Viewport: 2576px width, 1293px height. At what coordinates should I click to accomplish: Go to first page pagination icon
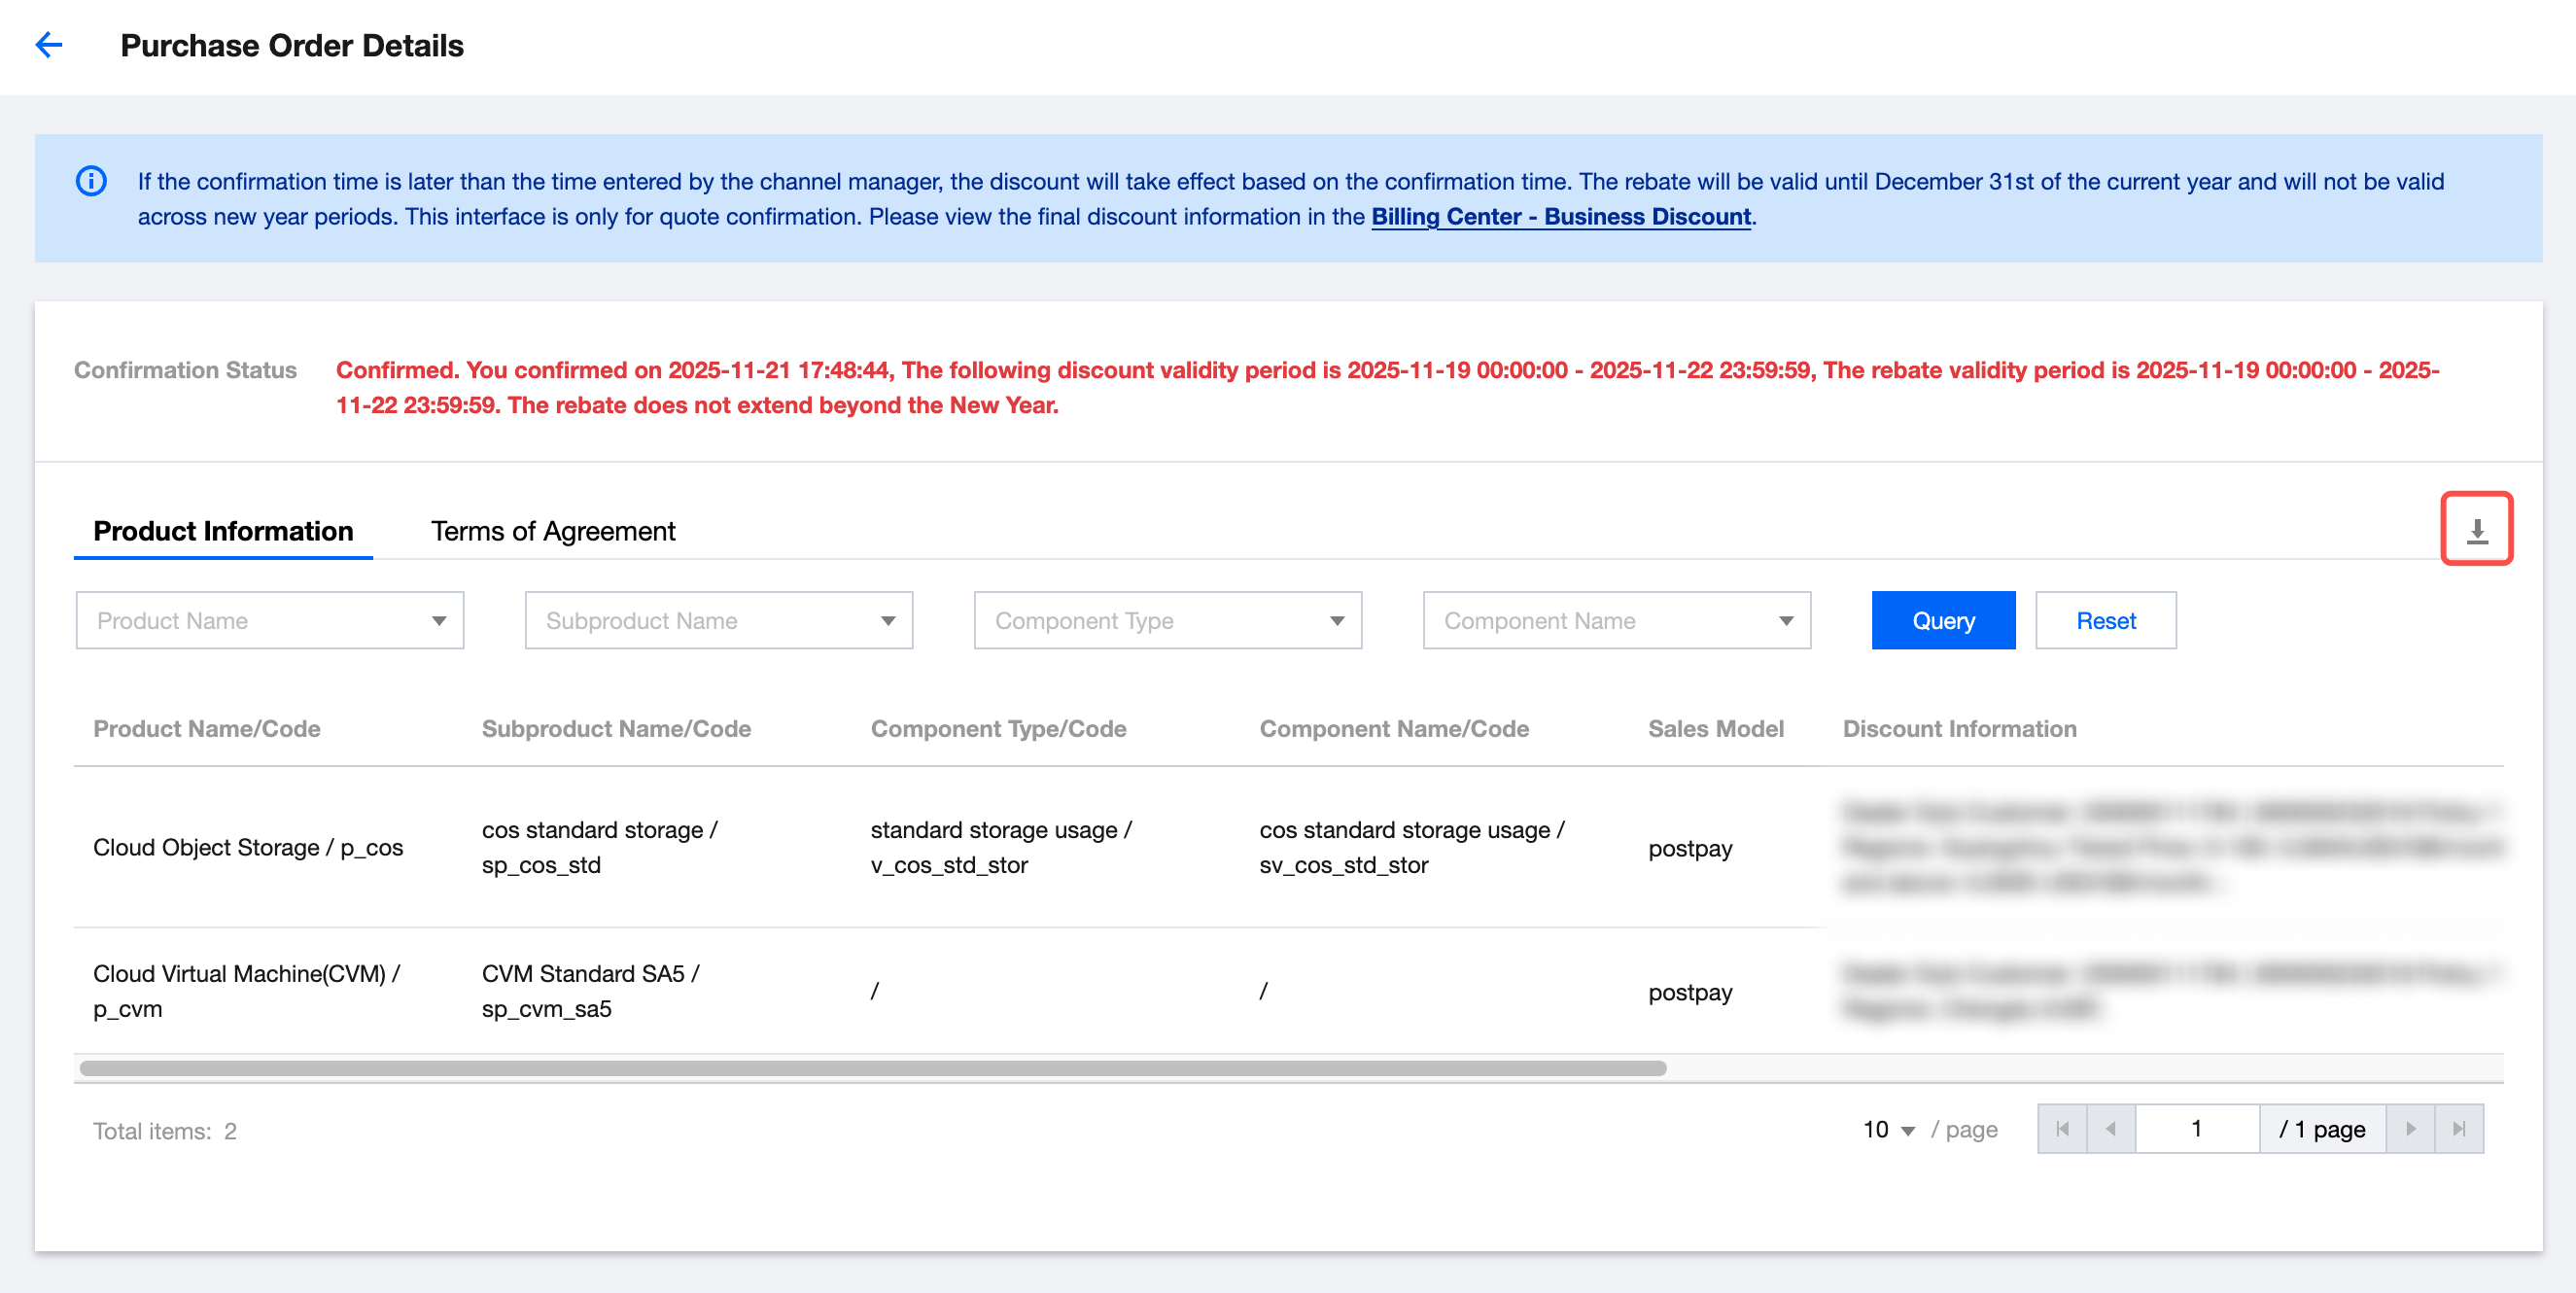pyautogui.click(x=2062, y=1128)
